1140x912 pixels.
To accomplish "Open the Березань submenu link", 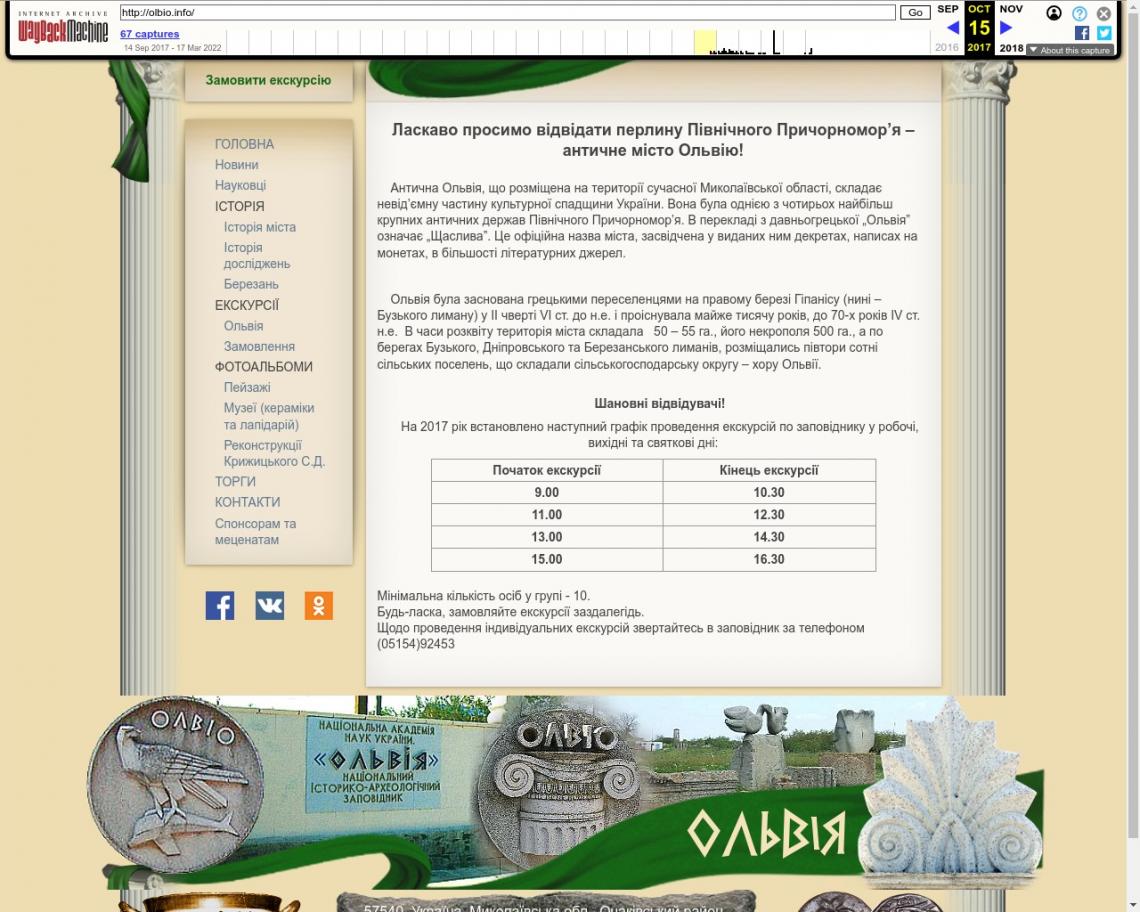I will point(251,284).
